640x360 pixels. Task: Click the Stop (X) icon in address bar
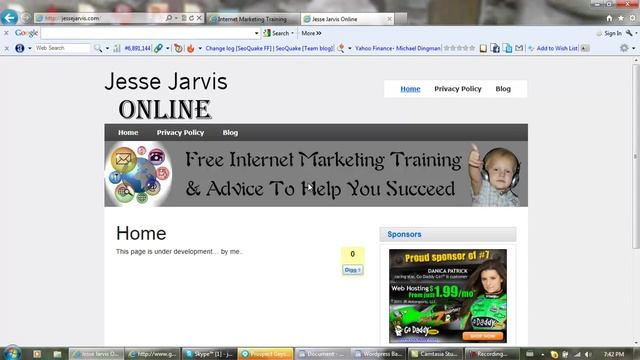coord(199,18)
